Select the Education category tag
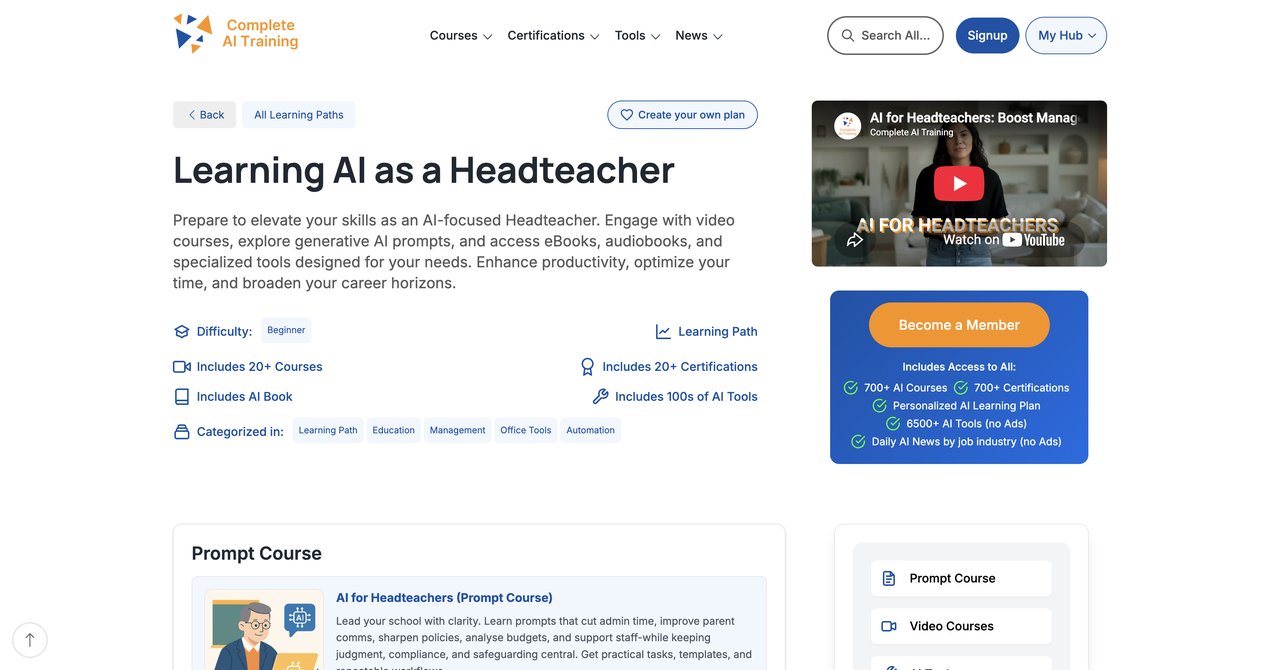 pos(393,431)
